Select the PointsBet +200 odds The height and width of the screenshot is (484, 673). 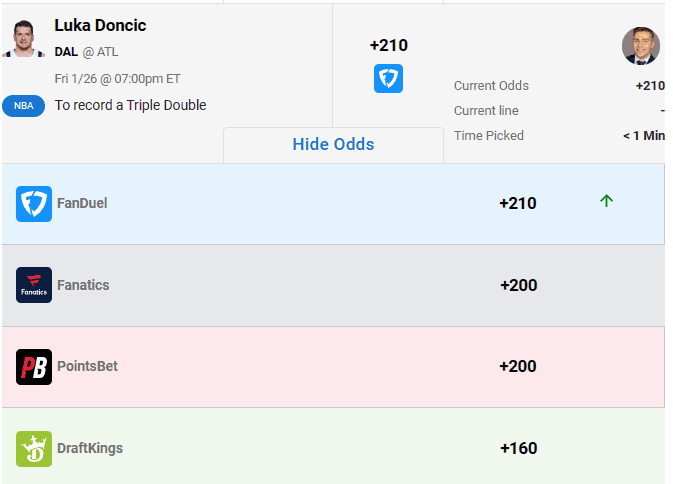[518, 367]
